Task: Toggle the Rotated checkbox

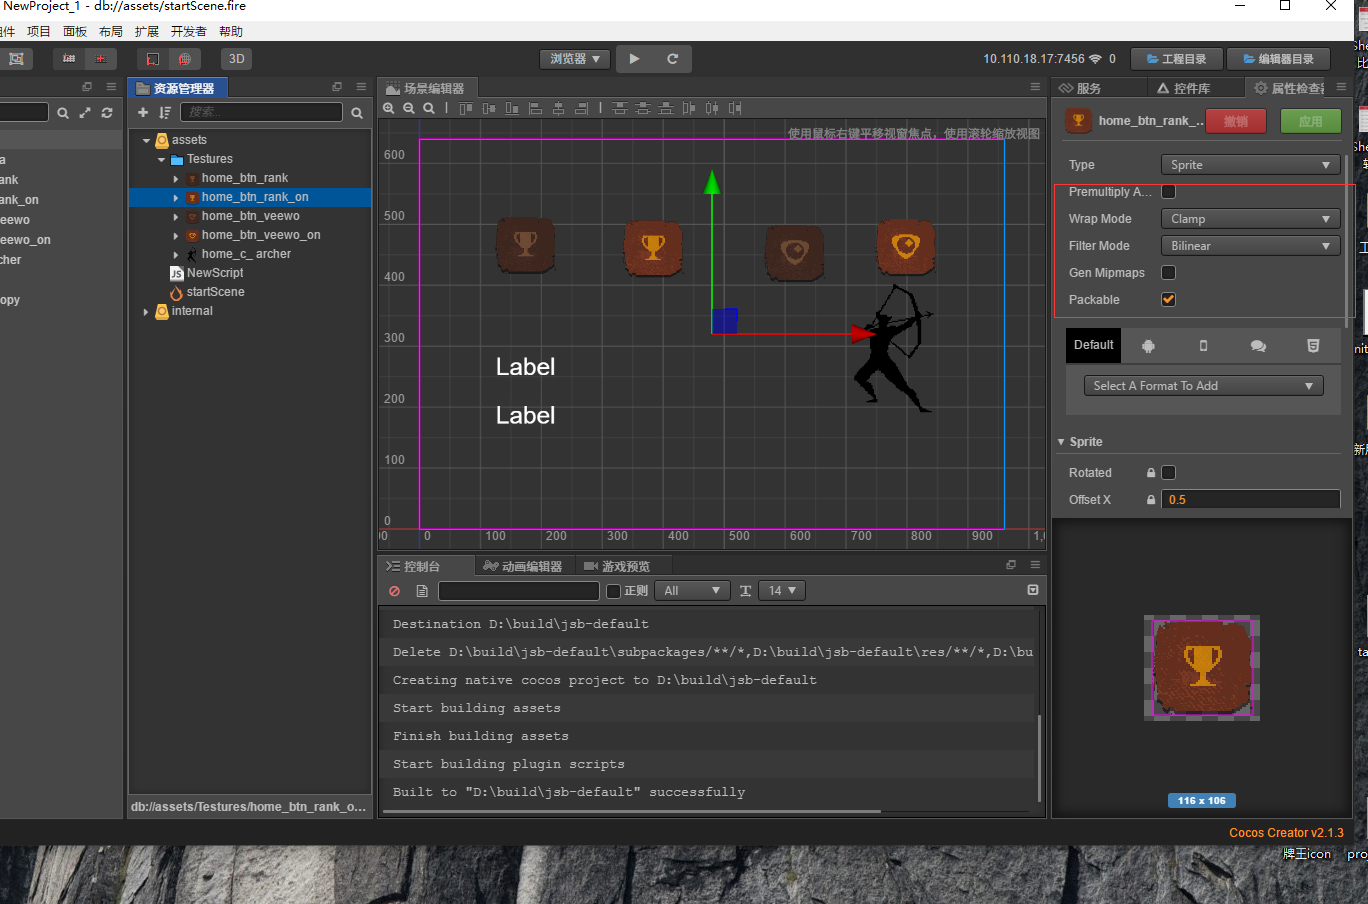Action: pyautogui.click(x=1168, y=472)
